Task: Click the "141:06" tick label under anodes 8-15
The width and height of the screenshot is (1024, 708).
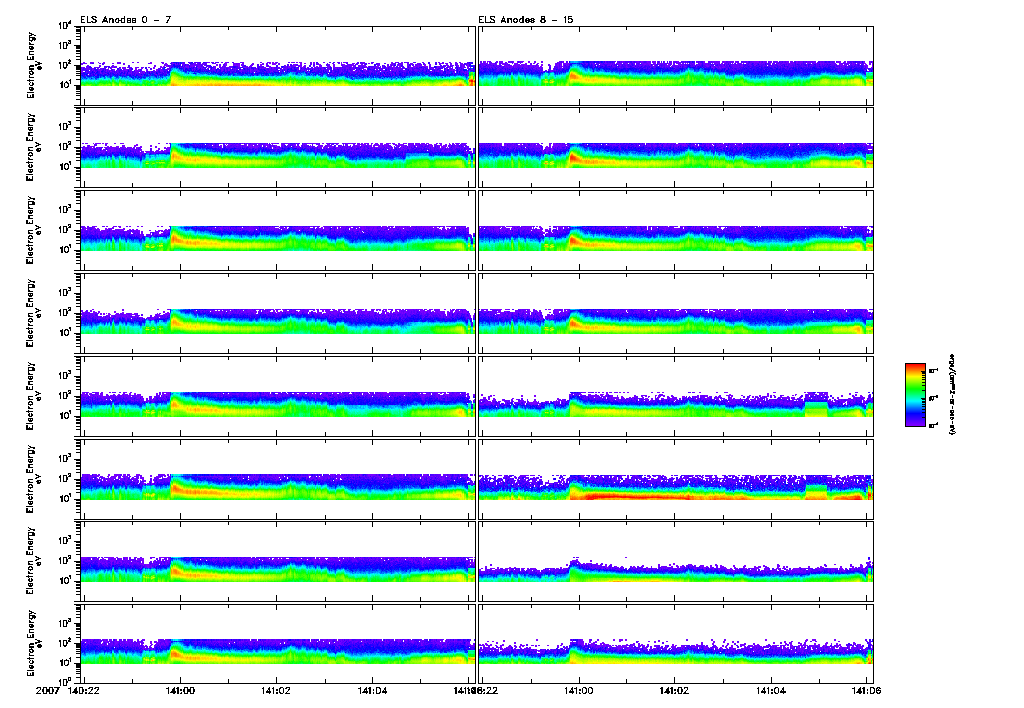Action: (867, 690)
